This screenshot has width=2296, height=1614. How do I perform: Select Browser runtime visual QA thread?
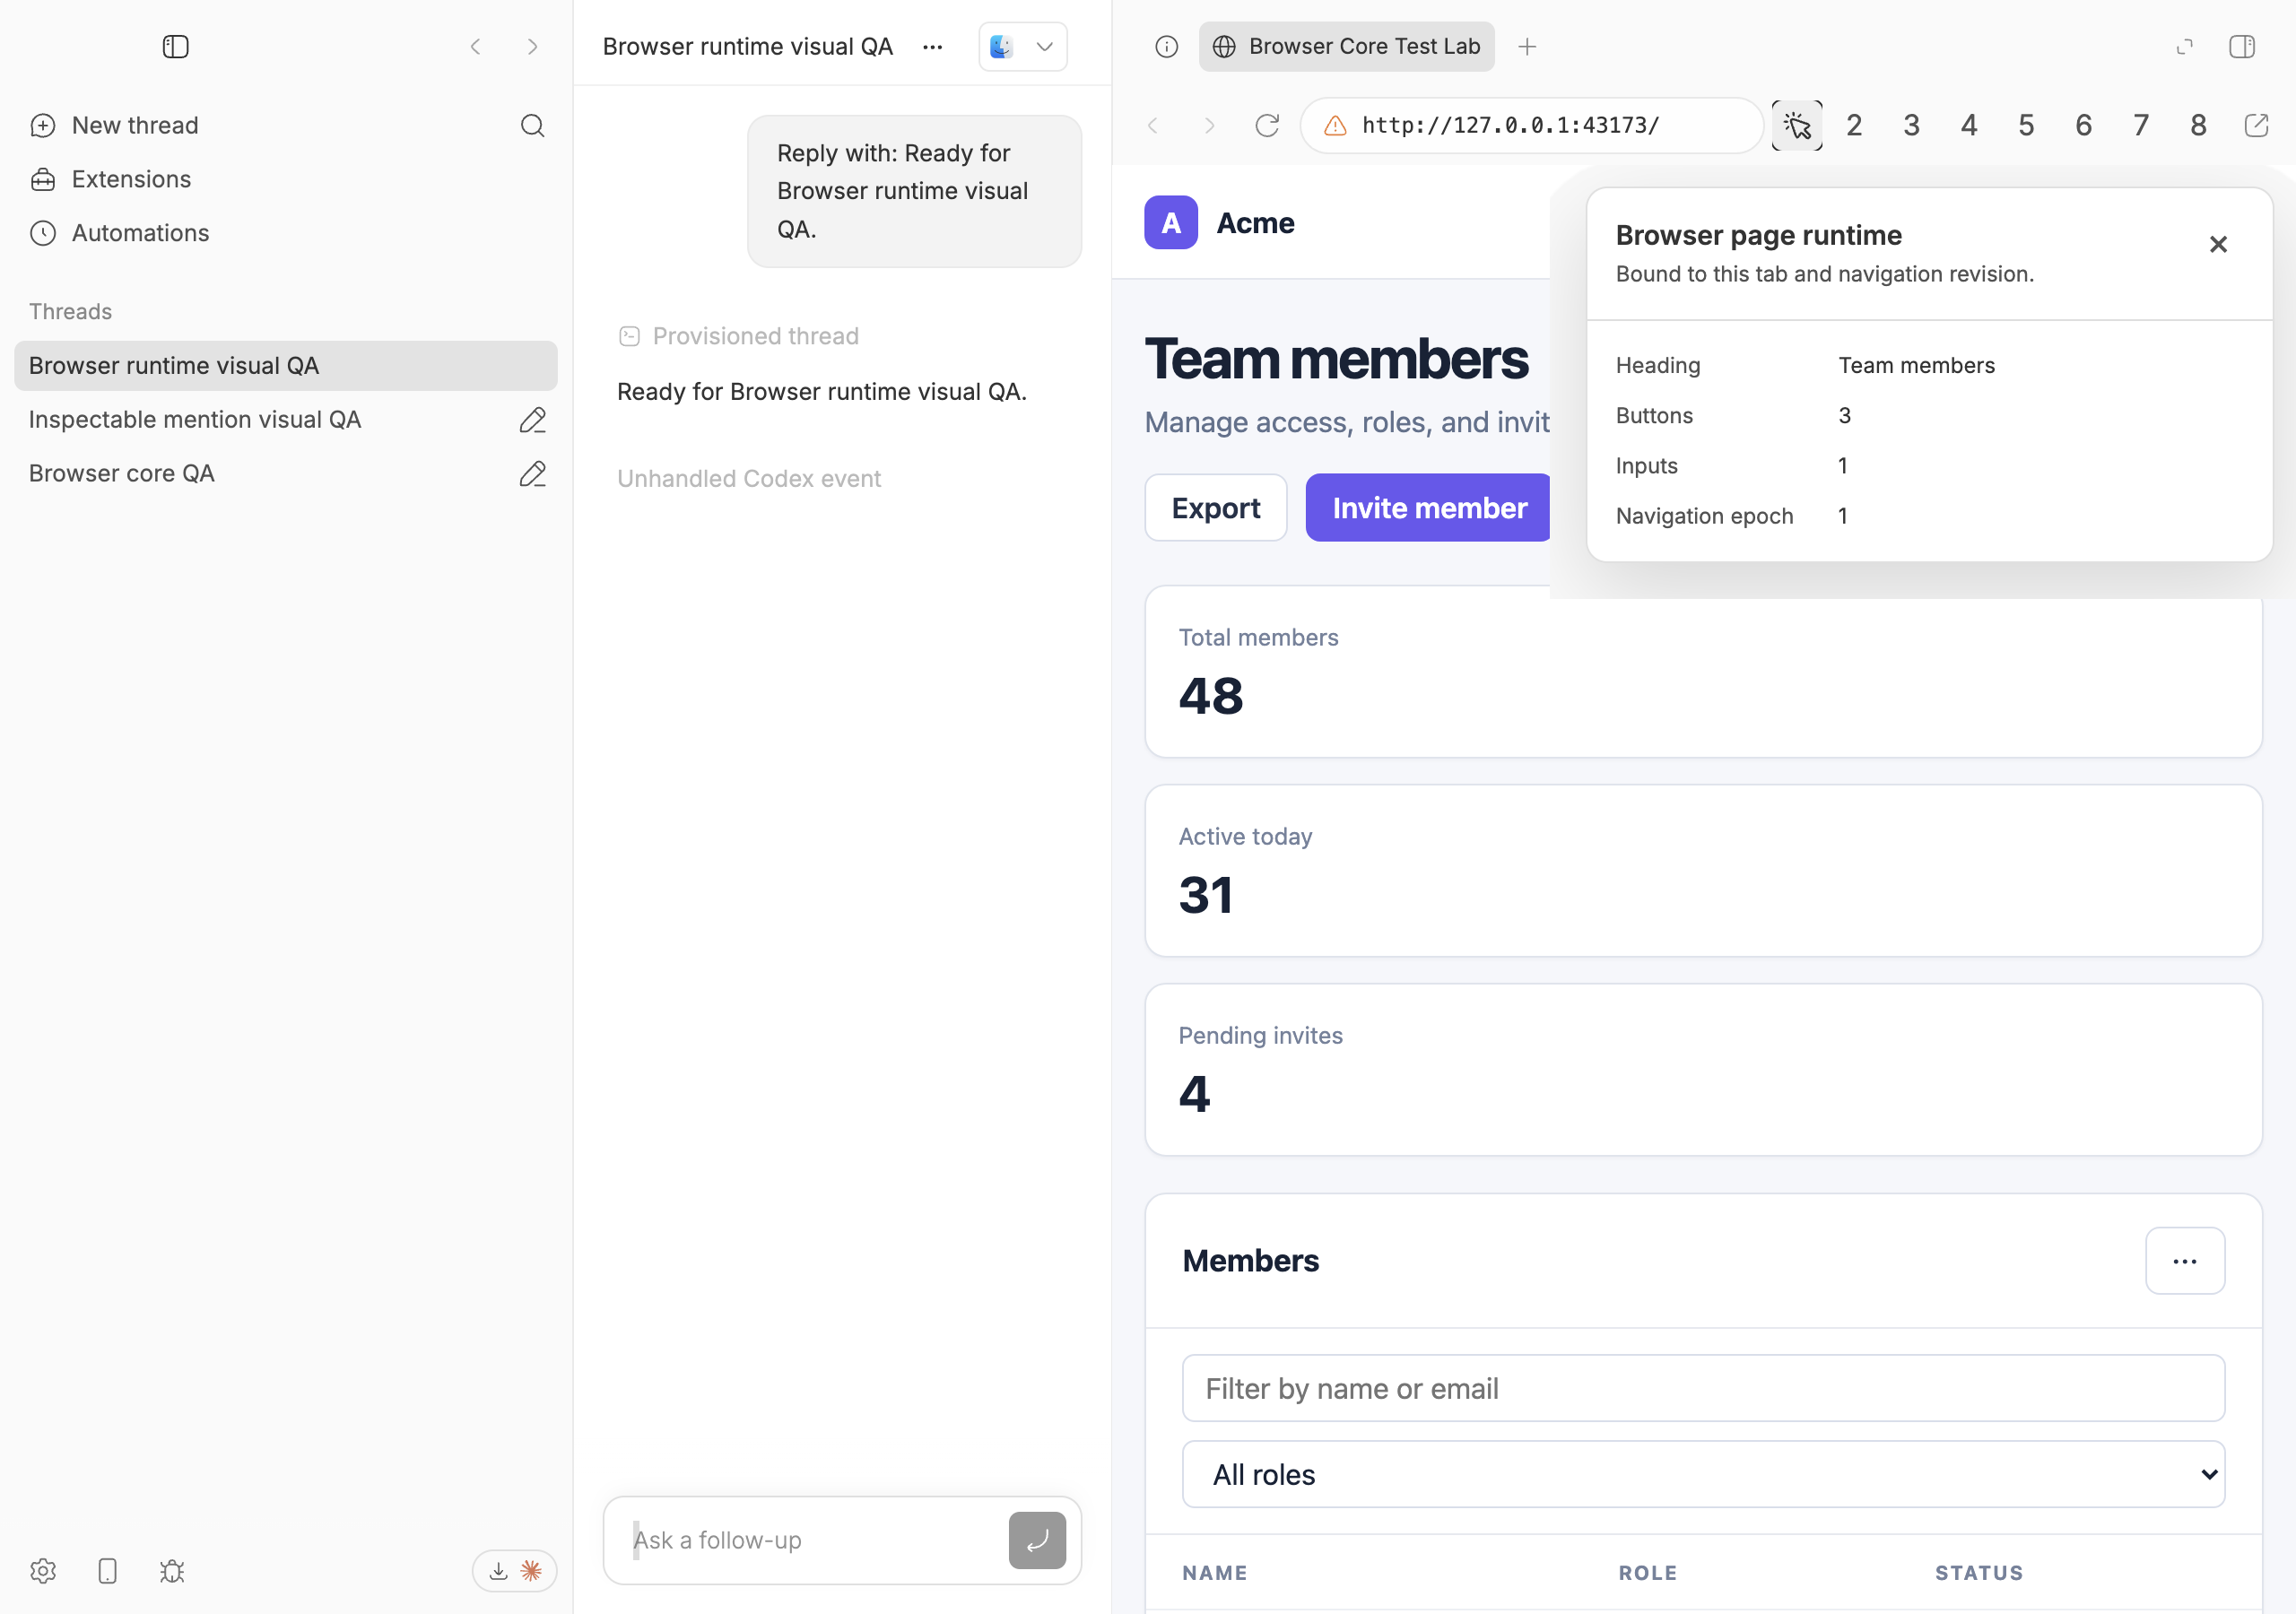[286, 365]
